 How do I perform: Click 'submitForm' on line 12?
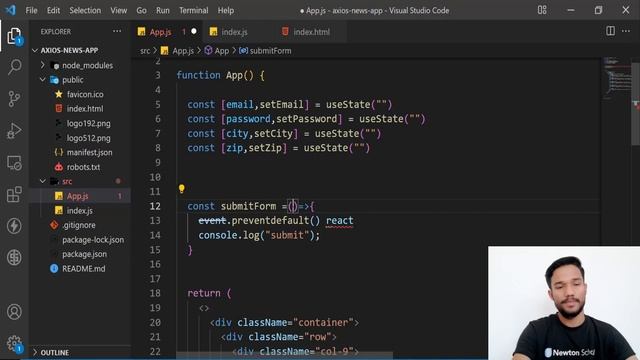(x=248, y=206)
